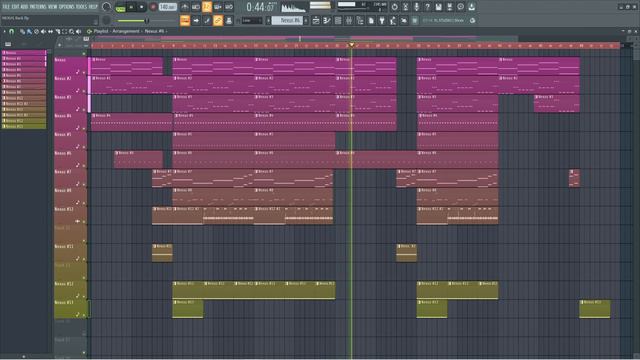640x360 pixels.
Task: Toggle the overdub recording icon
Action: click(x=218, y=7)
